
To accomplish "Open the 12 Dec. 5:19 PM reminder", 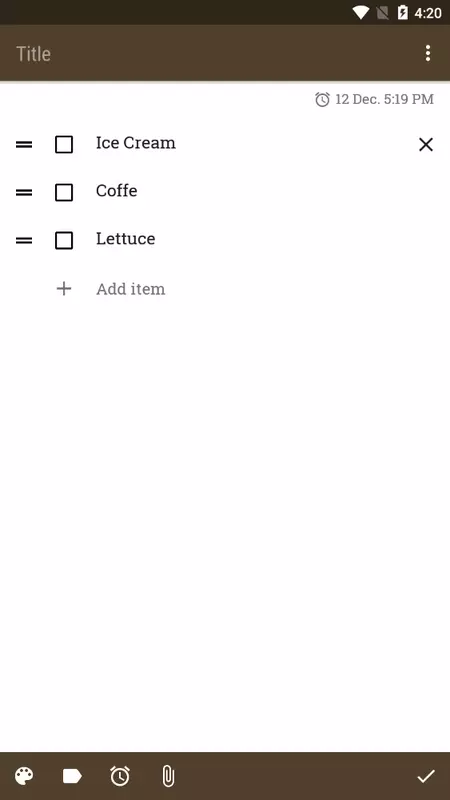I will tap(374, 99).
